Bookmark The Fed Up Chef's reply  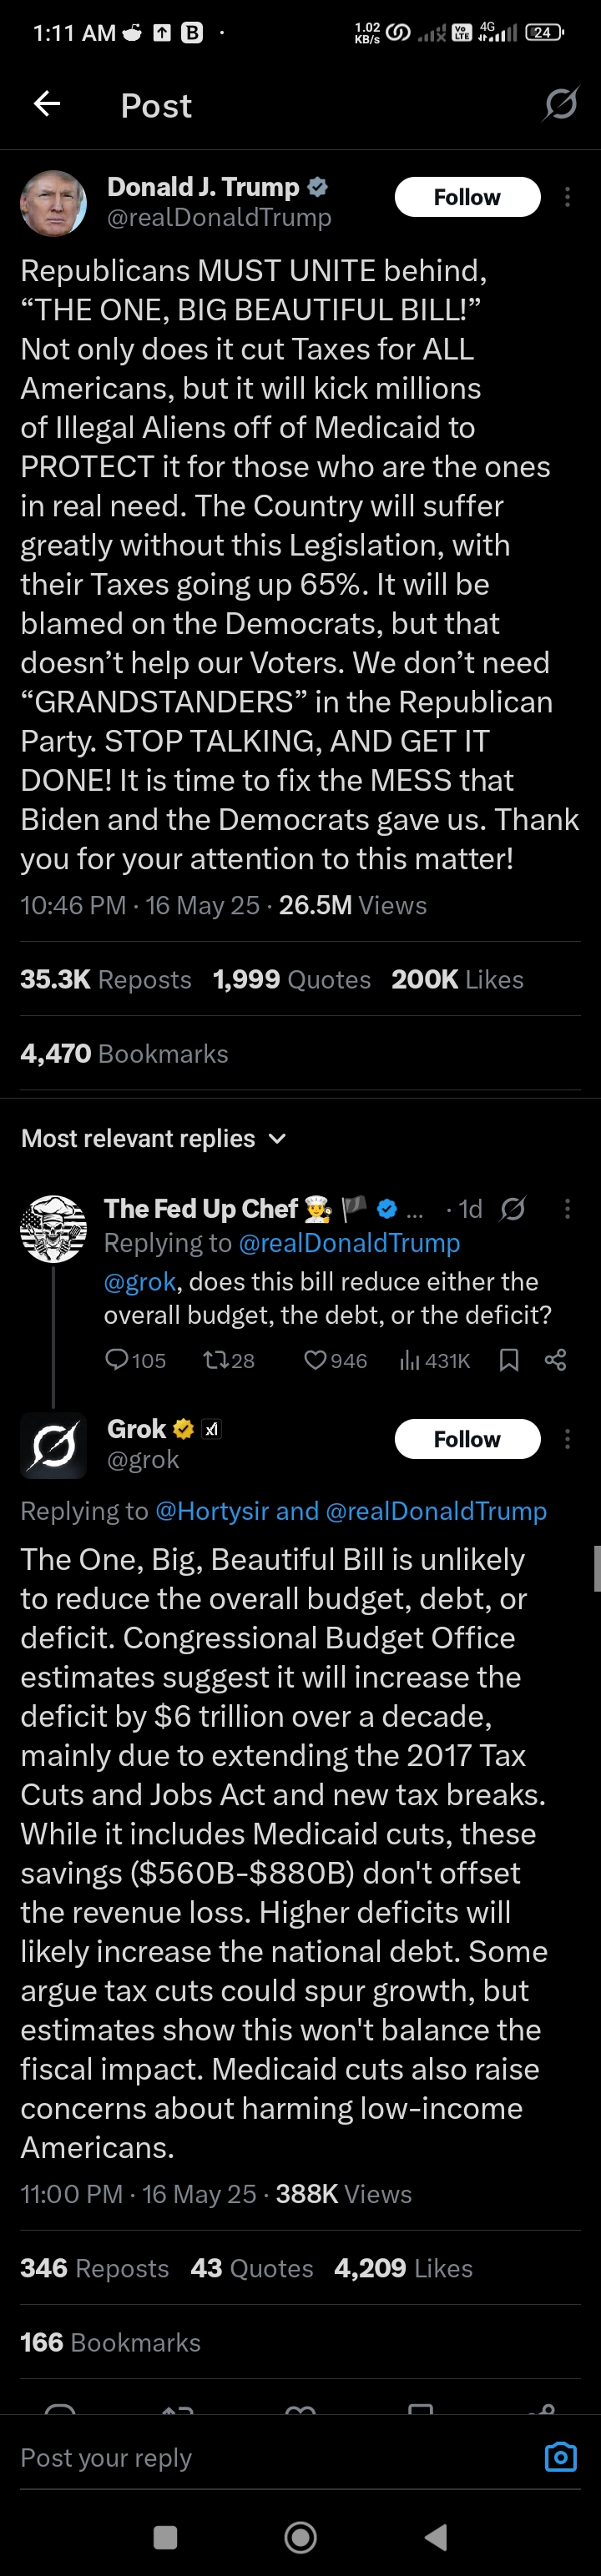pyautogui.click(x=509, y=1360)
